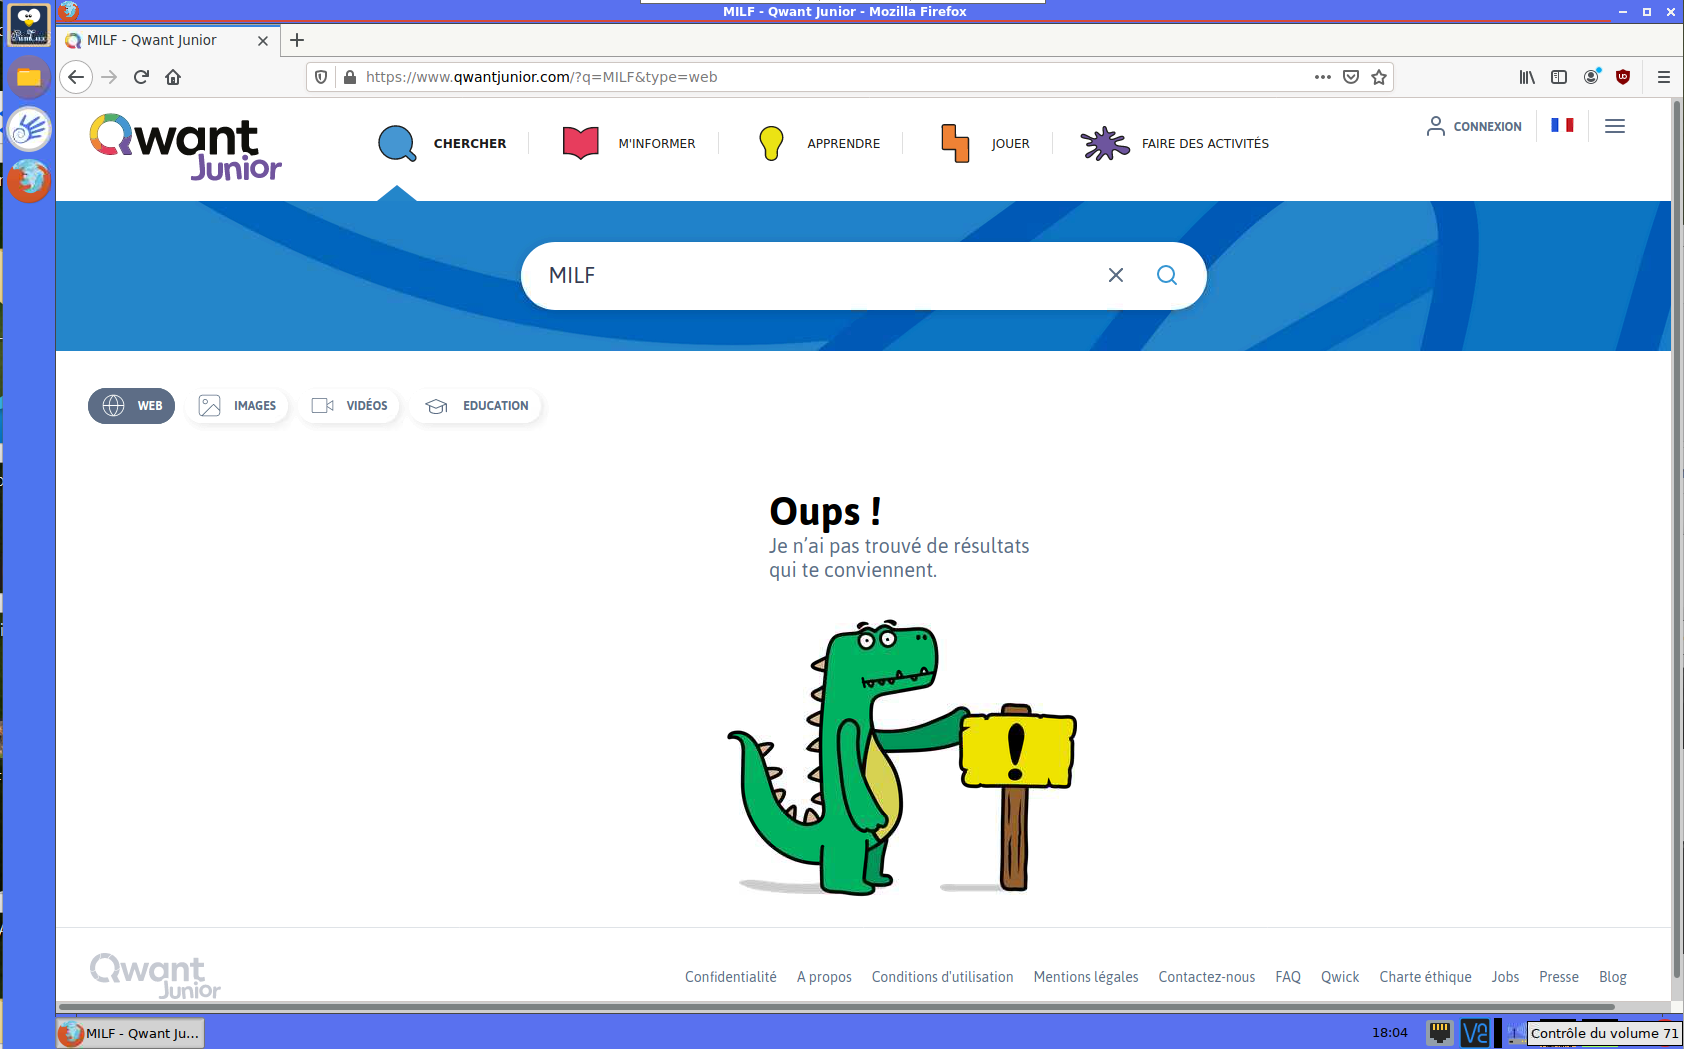Open the M'INFORMER section
Image resolution: width=1684 pixels, height=1049 pixels.
628,143
